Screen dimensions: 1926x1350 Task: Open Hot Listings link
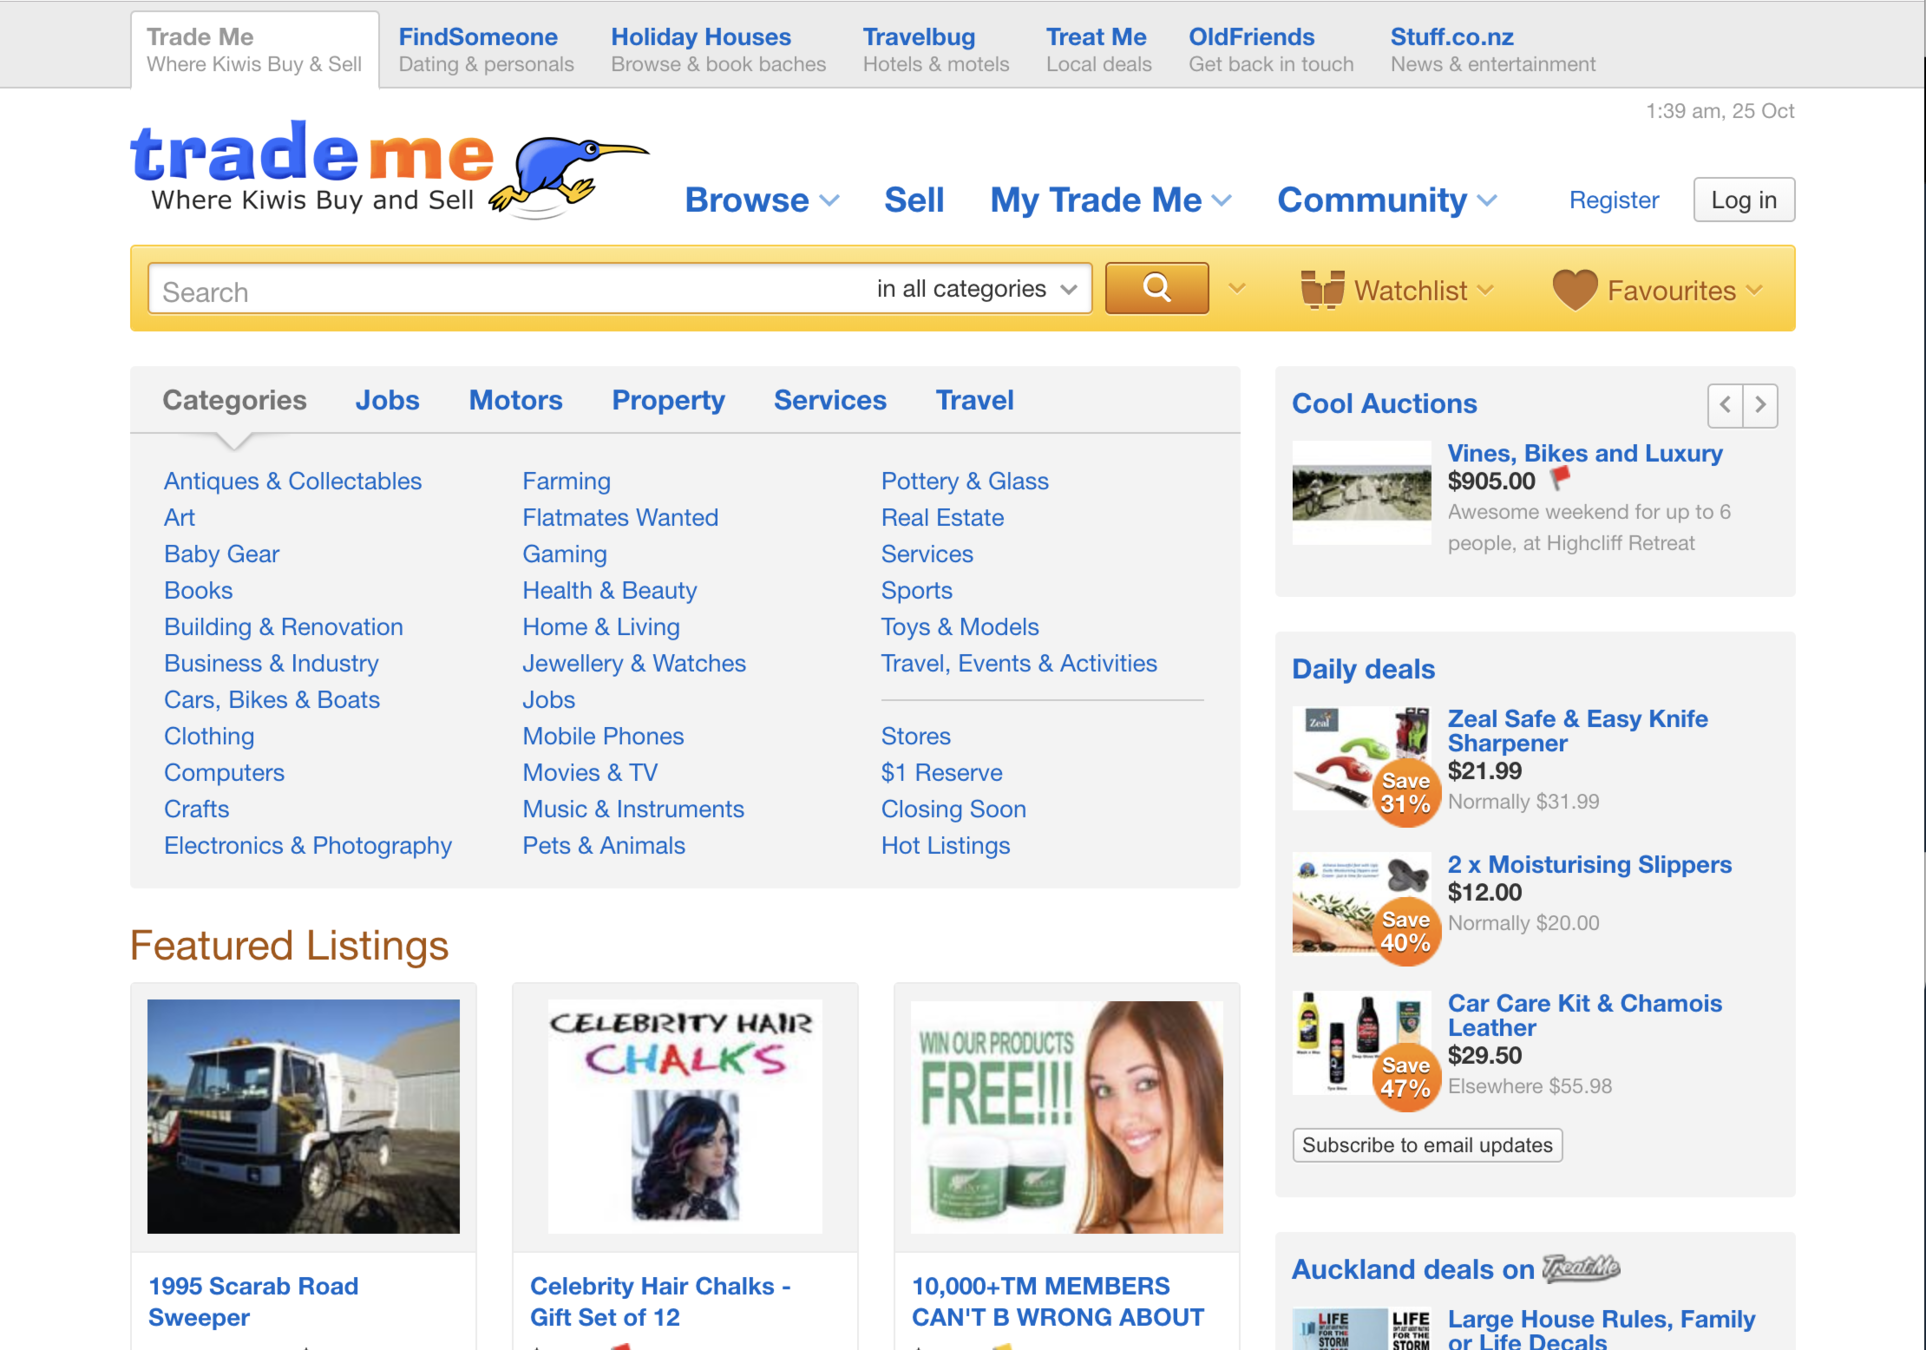click(946, 846)
